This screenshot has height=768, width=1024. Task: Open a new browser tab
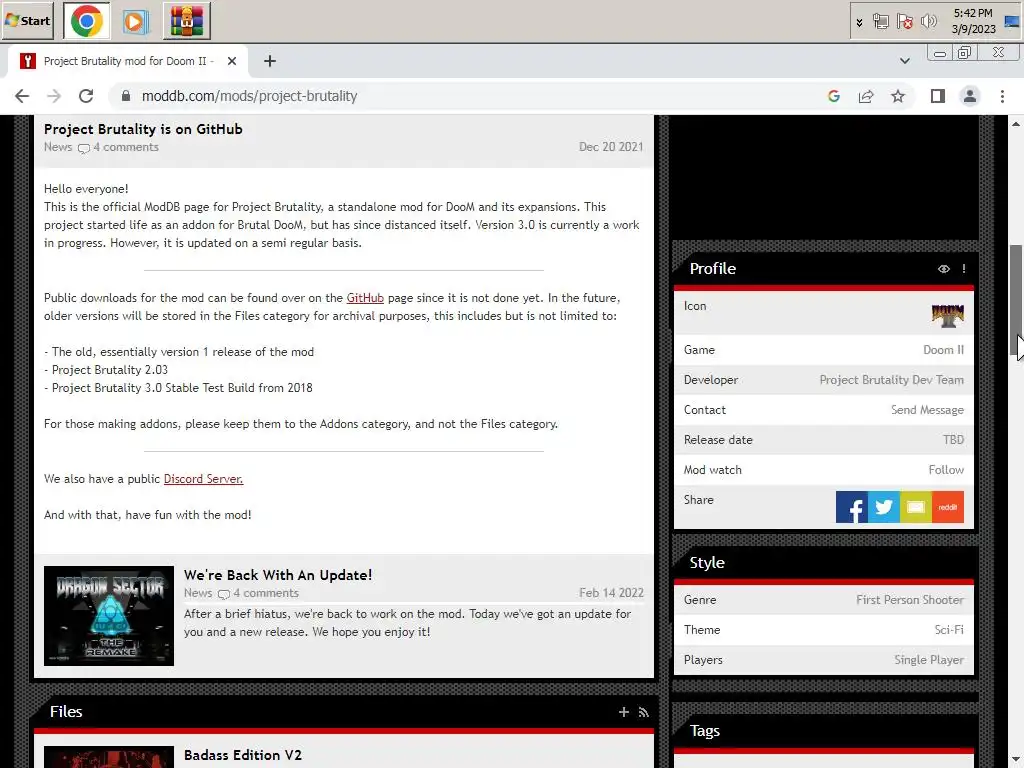point(270,61)
